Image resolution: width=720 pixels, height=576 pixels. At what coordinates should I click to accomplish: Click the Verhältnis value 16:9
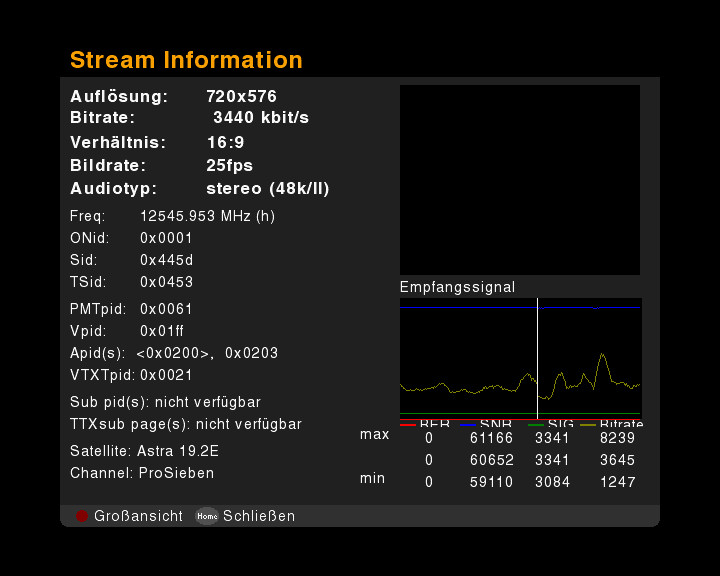click(225, 142)
